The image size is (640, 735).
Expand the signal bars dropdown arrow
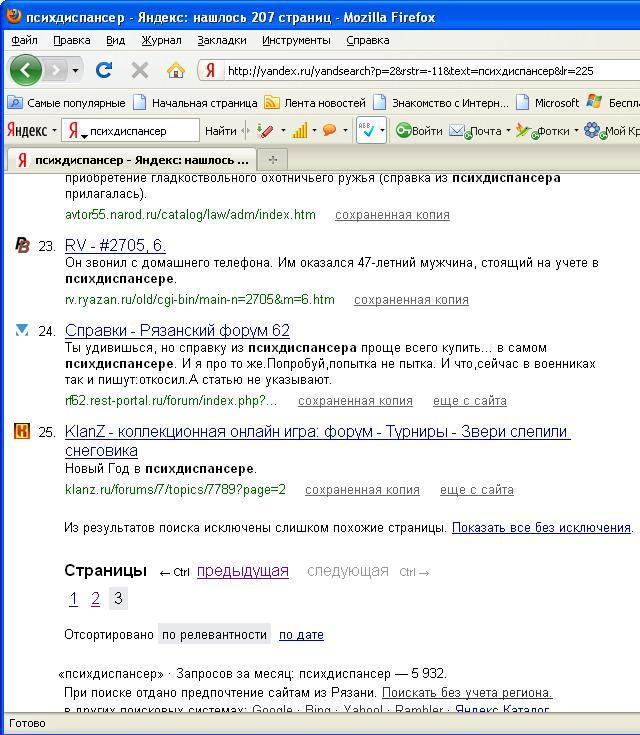tap(314, 130)
